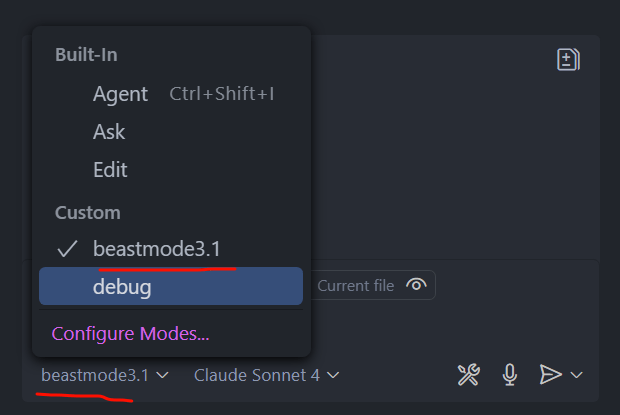The height and width of the screenshot is (415, 620).
Task: Open the Claude Sonnet 4 model dropdown
Action: click(266, 375)
